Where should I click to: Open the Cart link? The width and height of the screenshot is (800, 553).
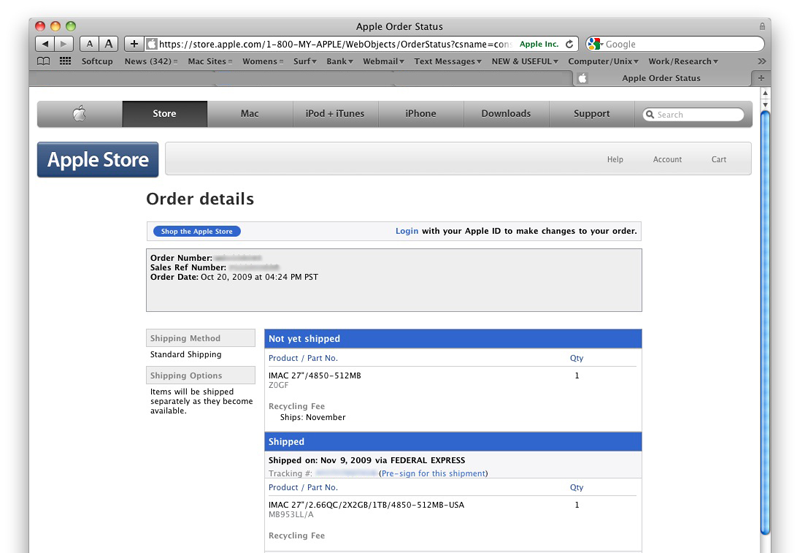click(719, 159)
